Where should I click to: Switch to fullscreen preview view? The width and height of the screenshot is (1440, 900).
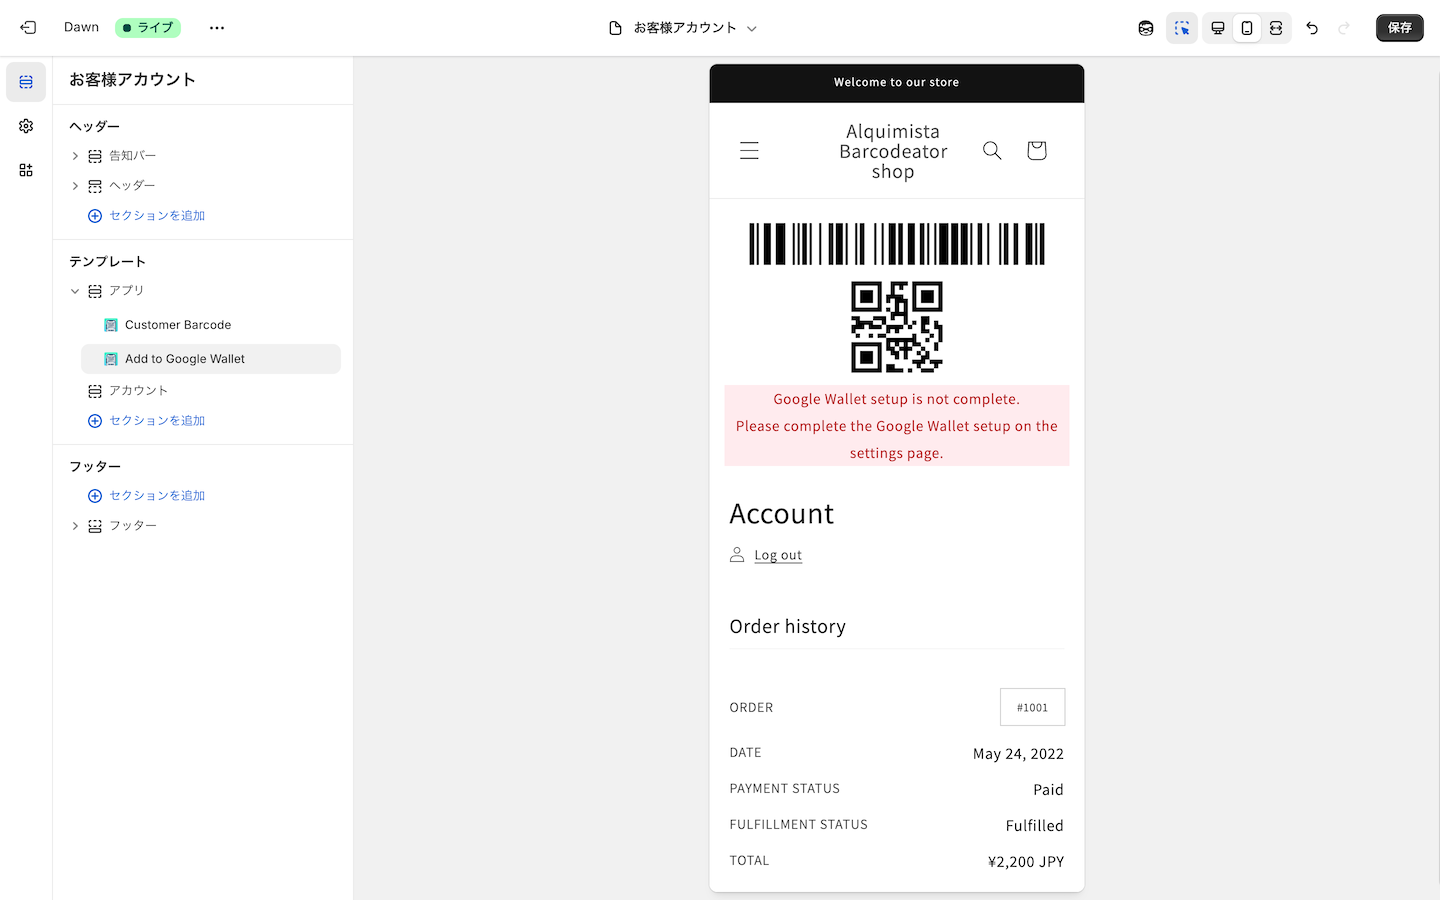coord(1276,28)
